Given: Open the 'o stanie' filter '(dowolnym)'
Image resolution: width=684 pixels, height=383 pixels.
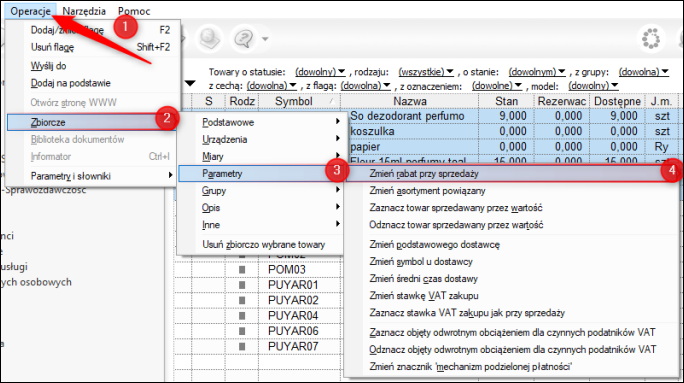Looking at the screenshot, I should tap(537, 72).
